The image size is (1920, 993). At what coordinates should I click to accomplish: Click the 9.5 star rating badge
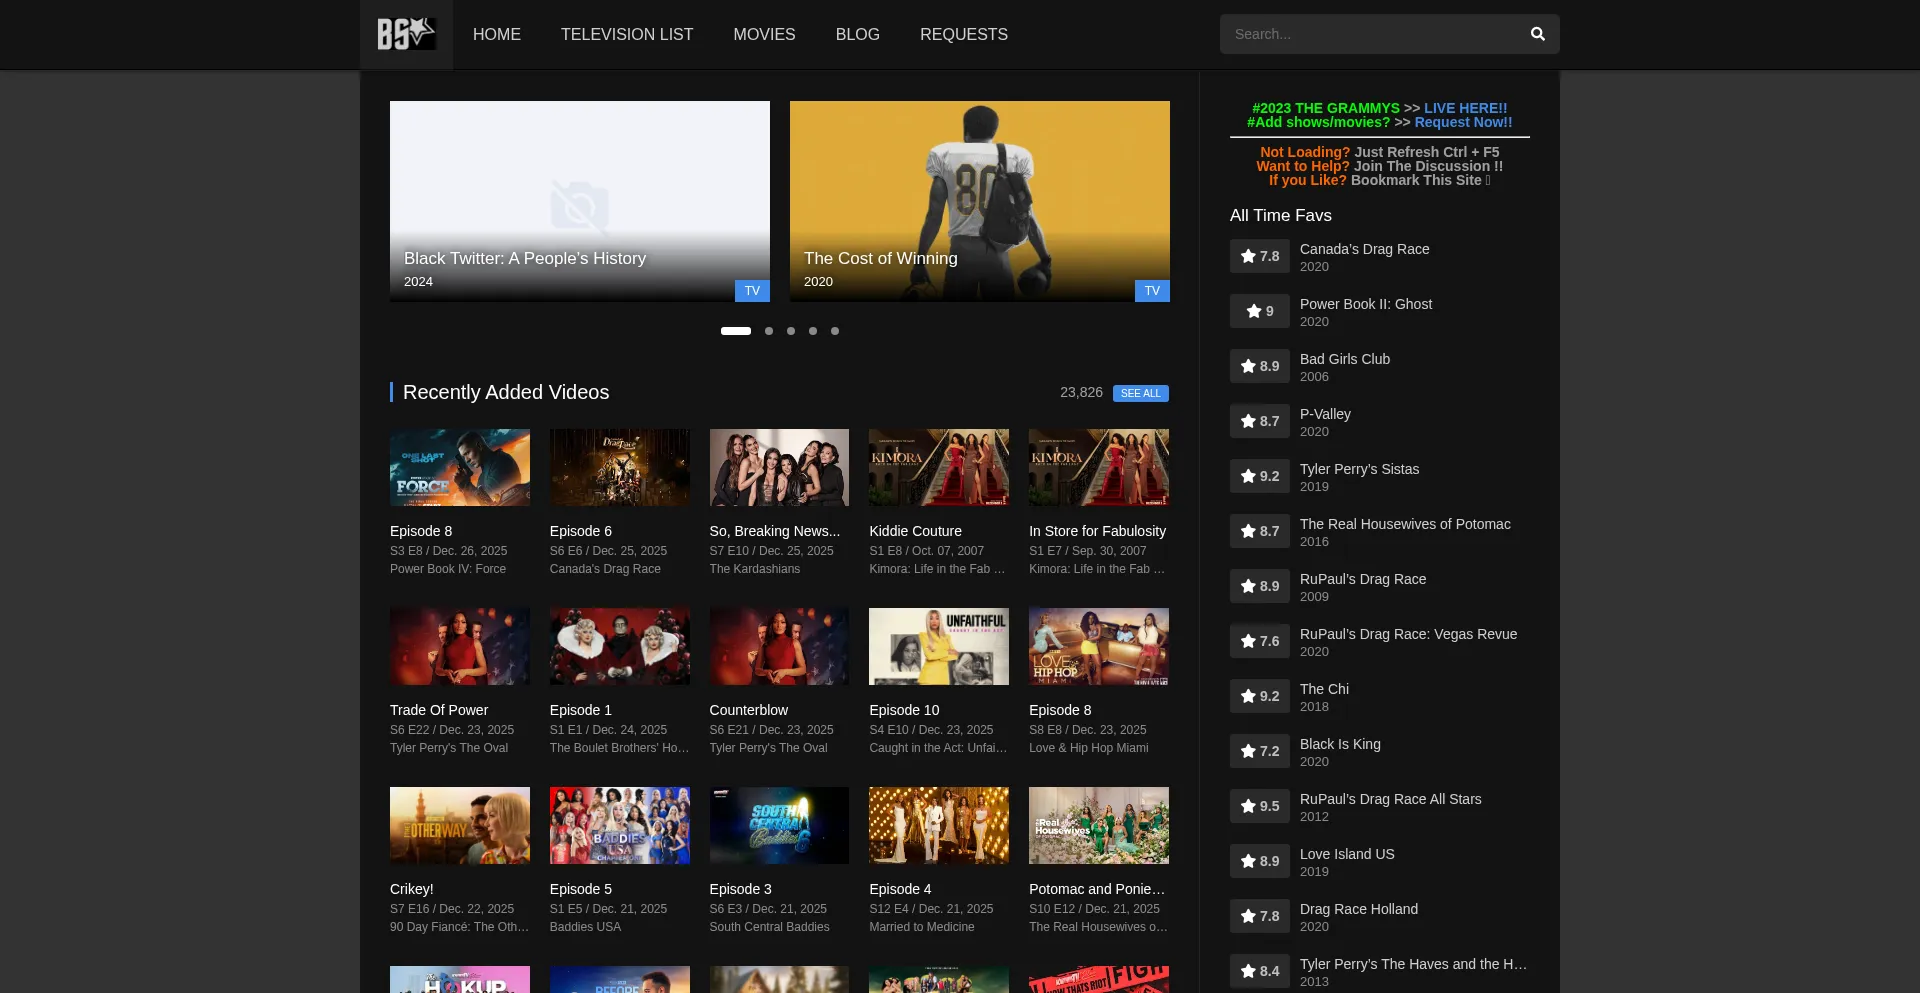(x=1259, y=806)
